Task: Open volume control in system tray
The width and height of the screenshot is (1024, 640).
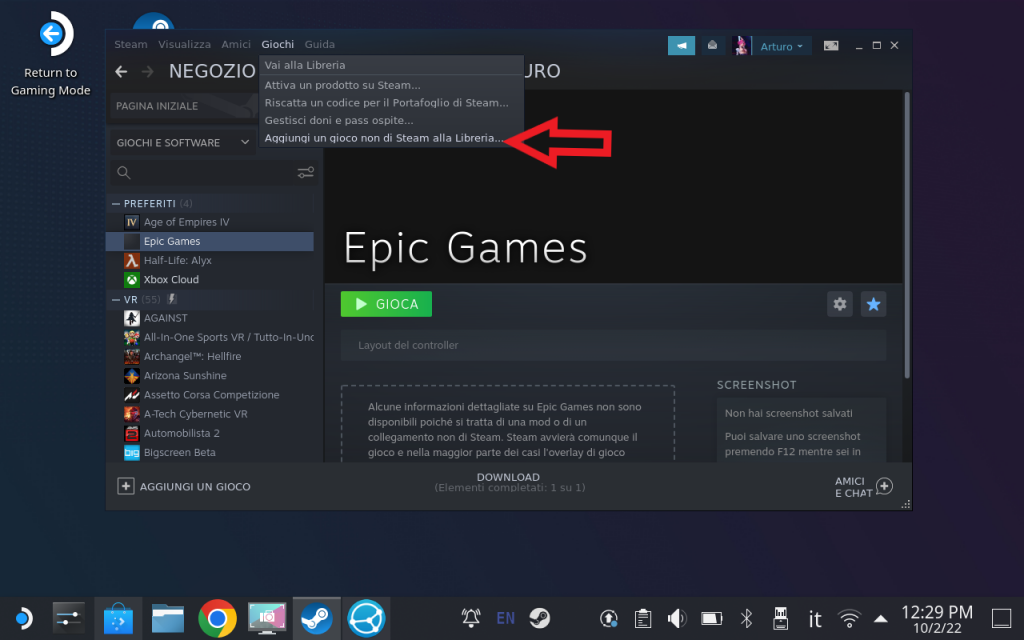Action: [x=677, y=618]
